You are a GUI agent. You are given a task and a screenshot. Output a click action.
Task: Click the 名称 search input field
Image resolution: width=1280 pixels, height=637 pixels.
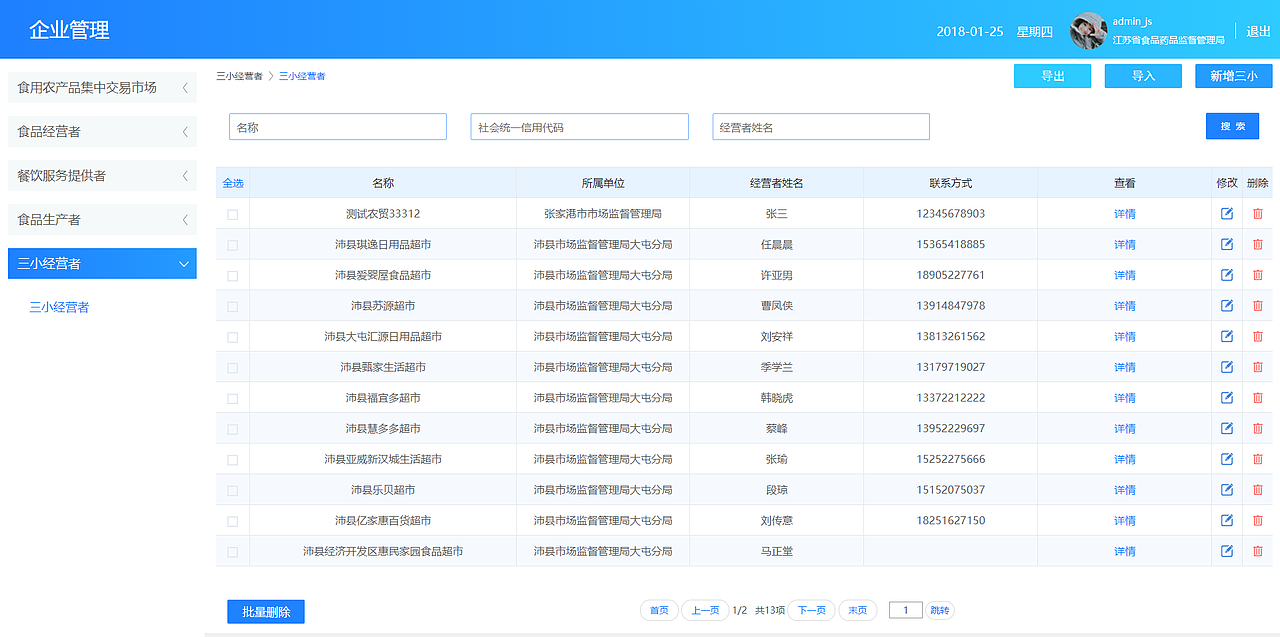point(337,126)
